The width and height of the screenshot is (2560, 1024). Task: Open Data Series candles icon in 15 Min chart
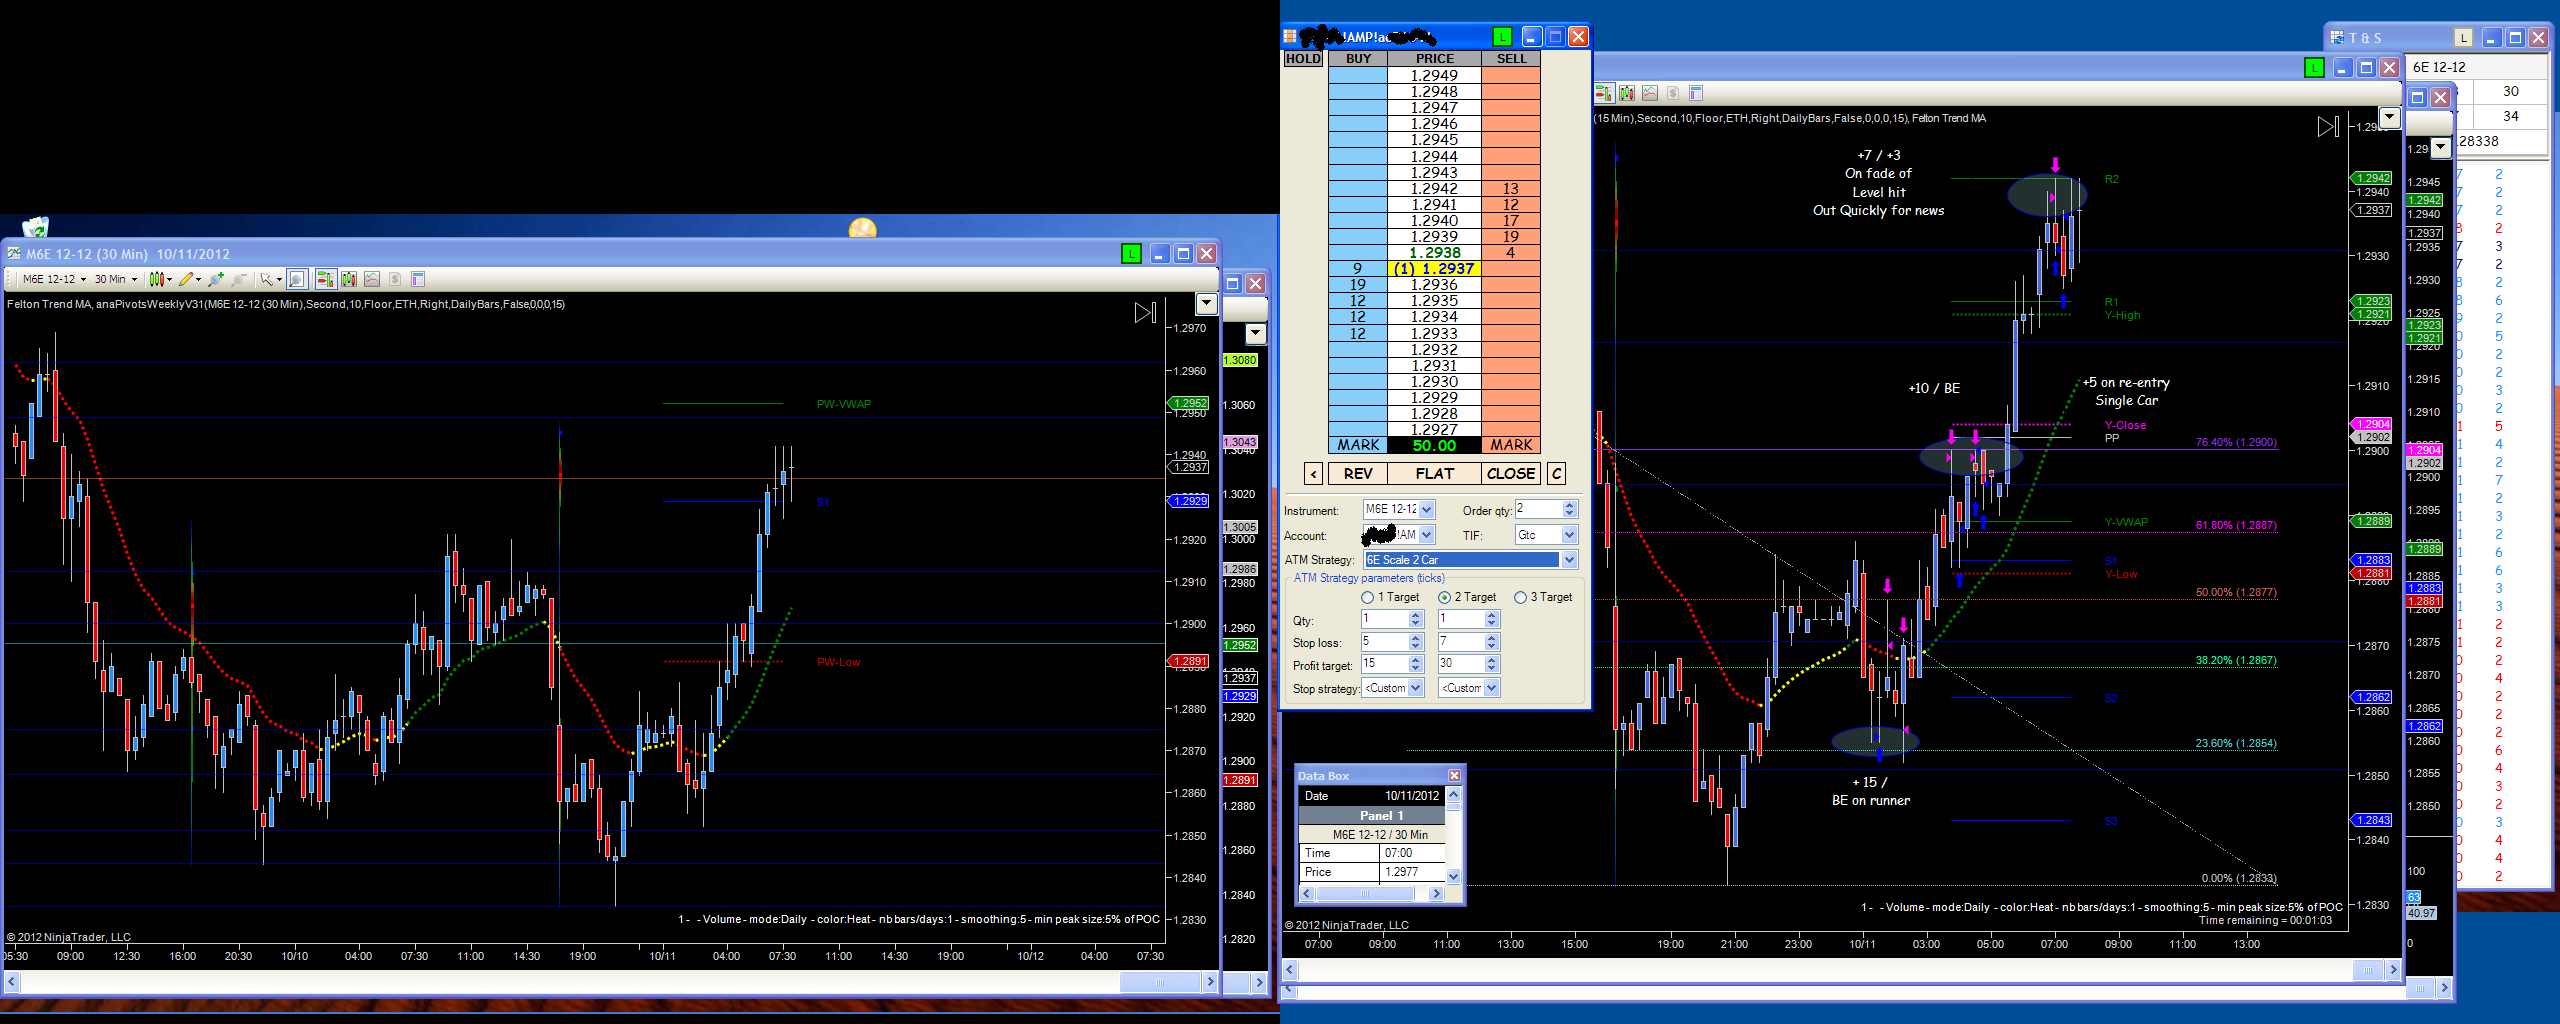coord(1627,93)
